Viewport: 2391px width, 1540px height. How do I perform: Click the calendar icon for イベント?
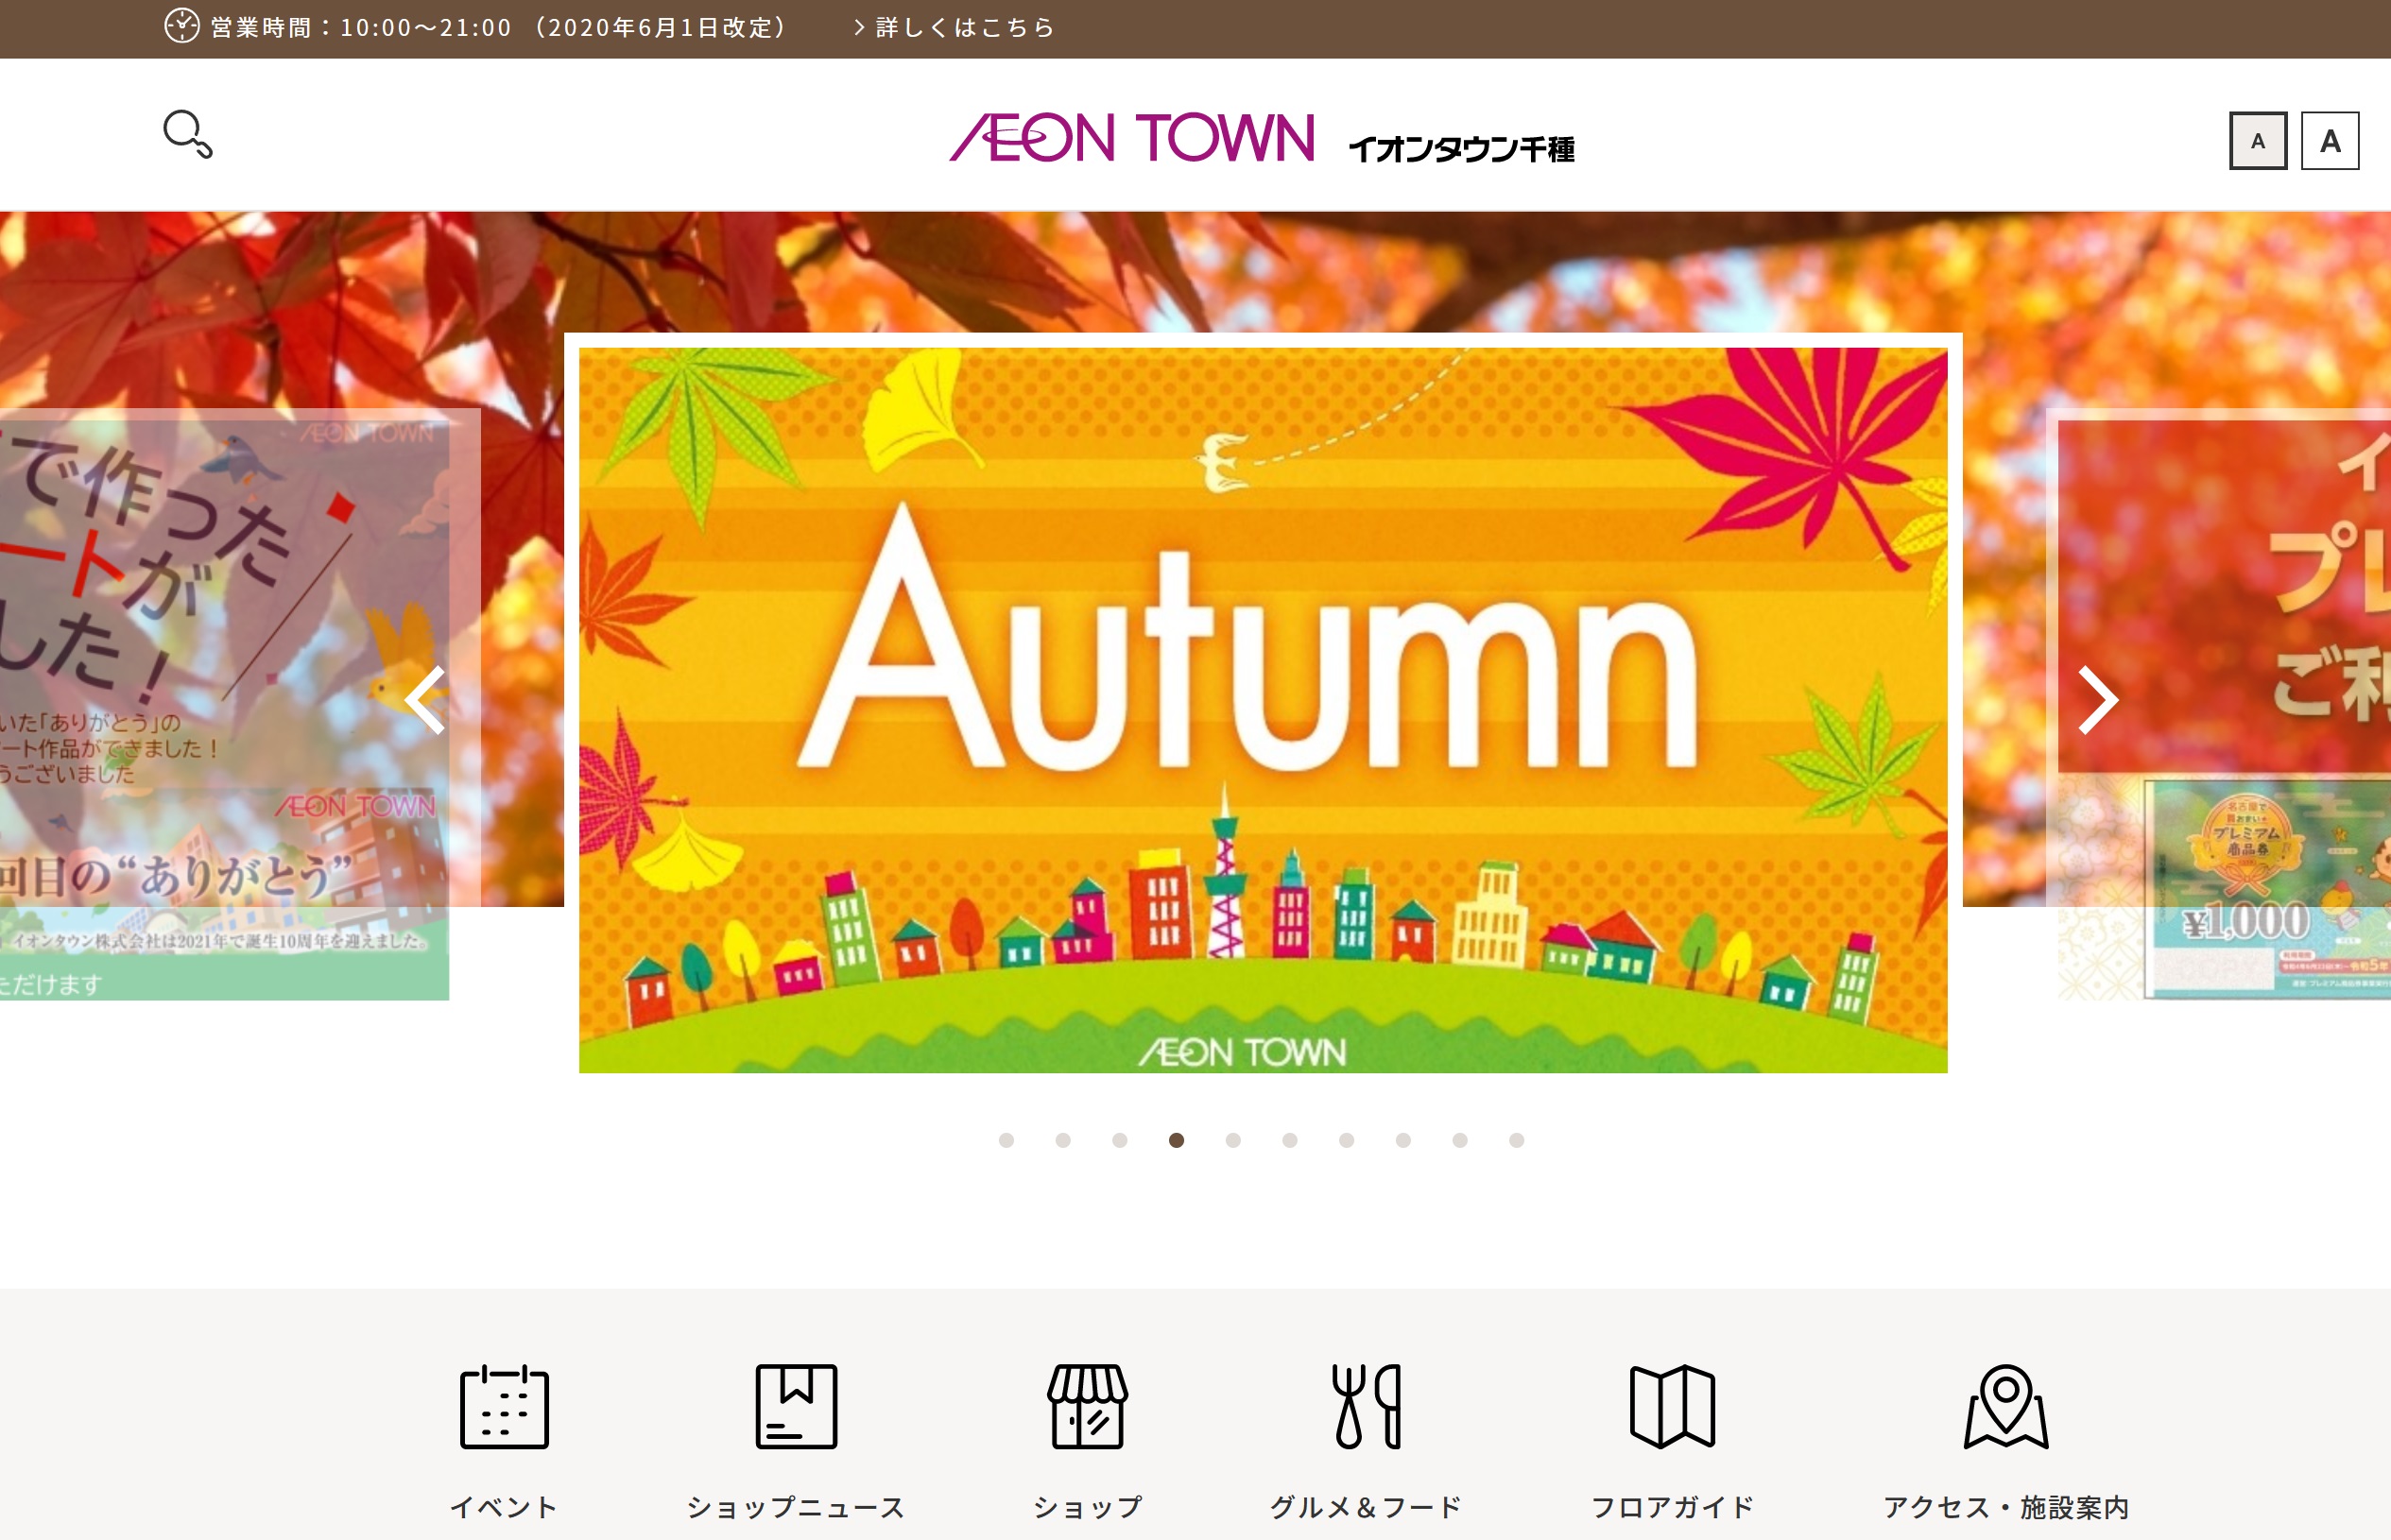click(504, 1406)
